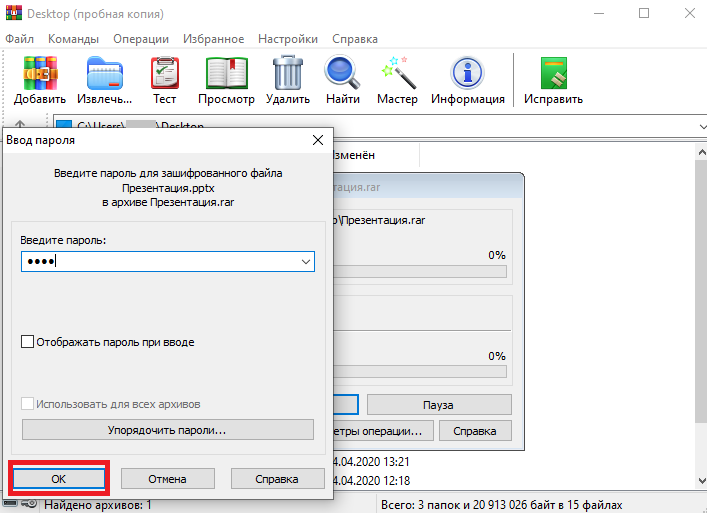The image size is (707, 513).
Task: Click the key icon in status bar
Action: click(29, 504)
